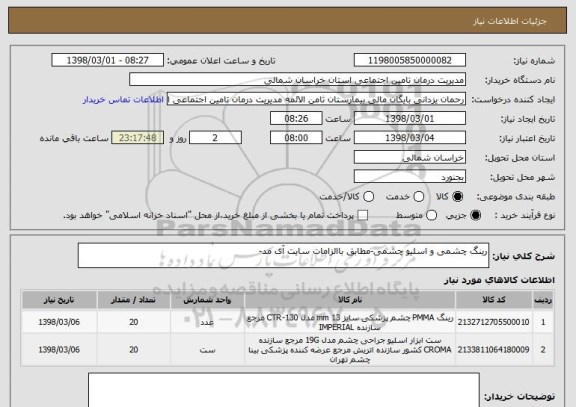Select the first row product code 213271270550010

point(493,322)
